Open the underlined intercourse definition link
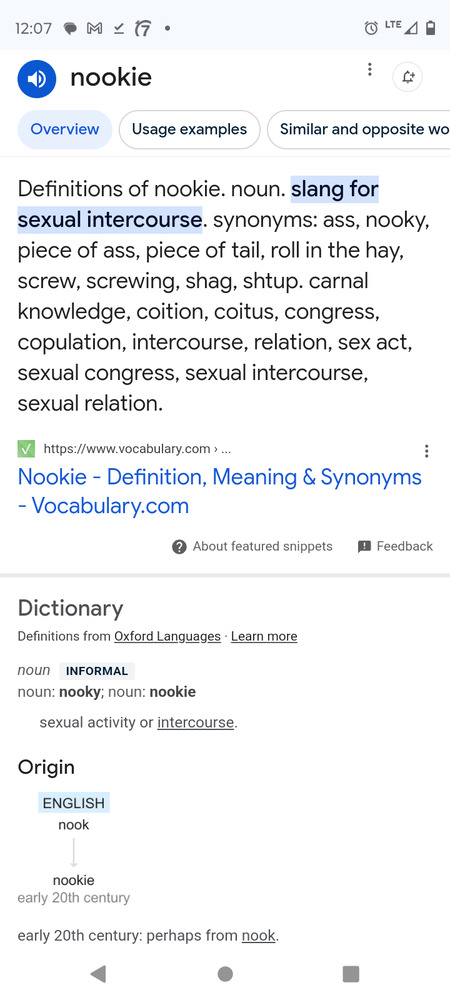Viewport: 450px width, 1000px height. (196, 723)
